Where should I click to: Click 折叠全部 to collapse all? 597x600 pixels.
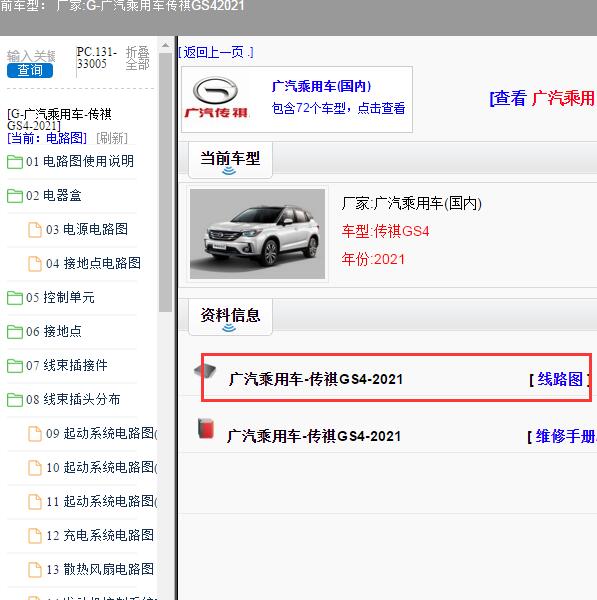tap(137, 58)
